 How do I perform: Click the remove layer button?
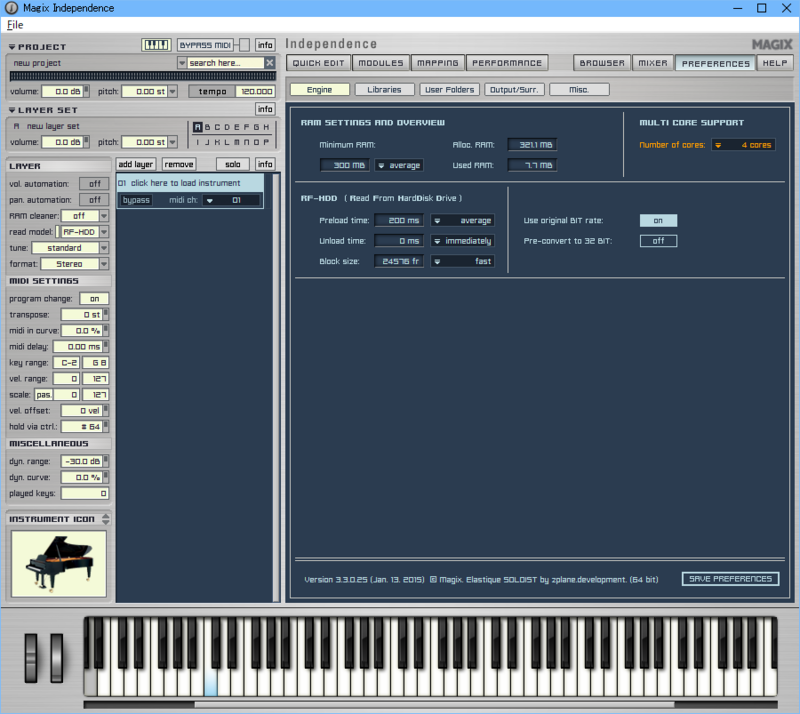click(179, 164)
